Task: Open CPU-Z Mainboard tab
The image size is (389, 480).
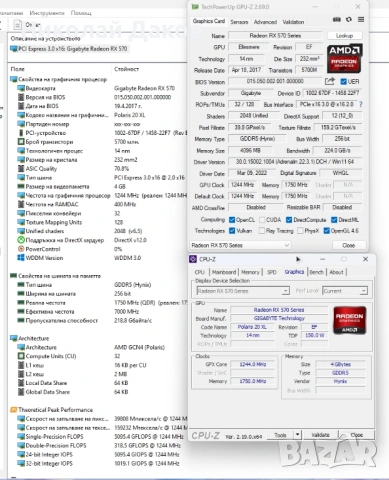Action: point(224,272)
